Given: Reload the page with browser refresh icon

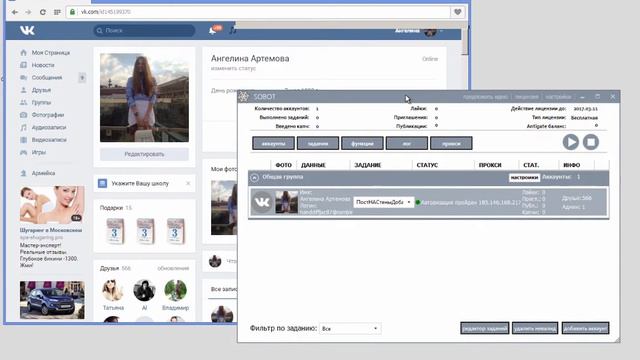Looking at the screenshot, I should pyautogui.click(x=42, y=12).
